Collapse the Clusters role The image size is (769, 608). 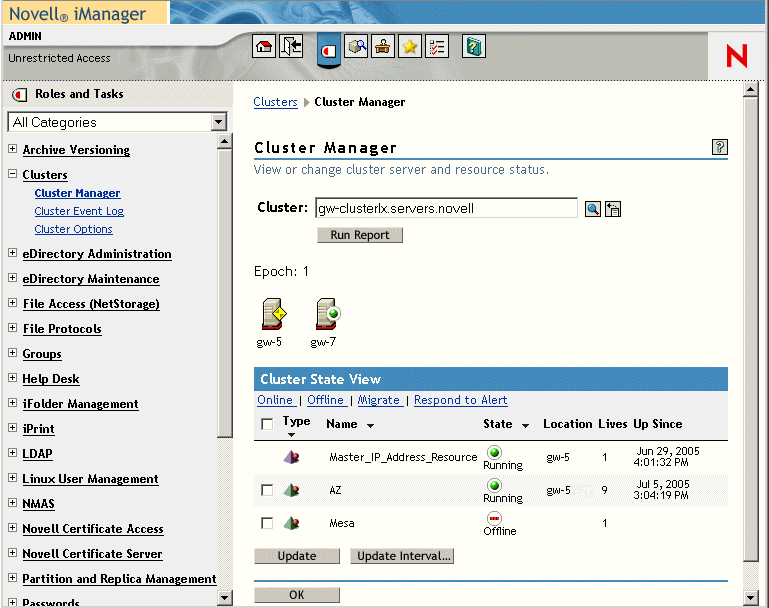pyautogui.click(x=13, y=174)
